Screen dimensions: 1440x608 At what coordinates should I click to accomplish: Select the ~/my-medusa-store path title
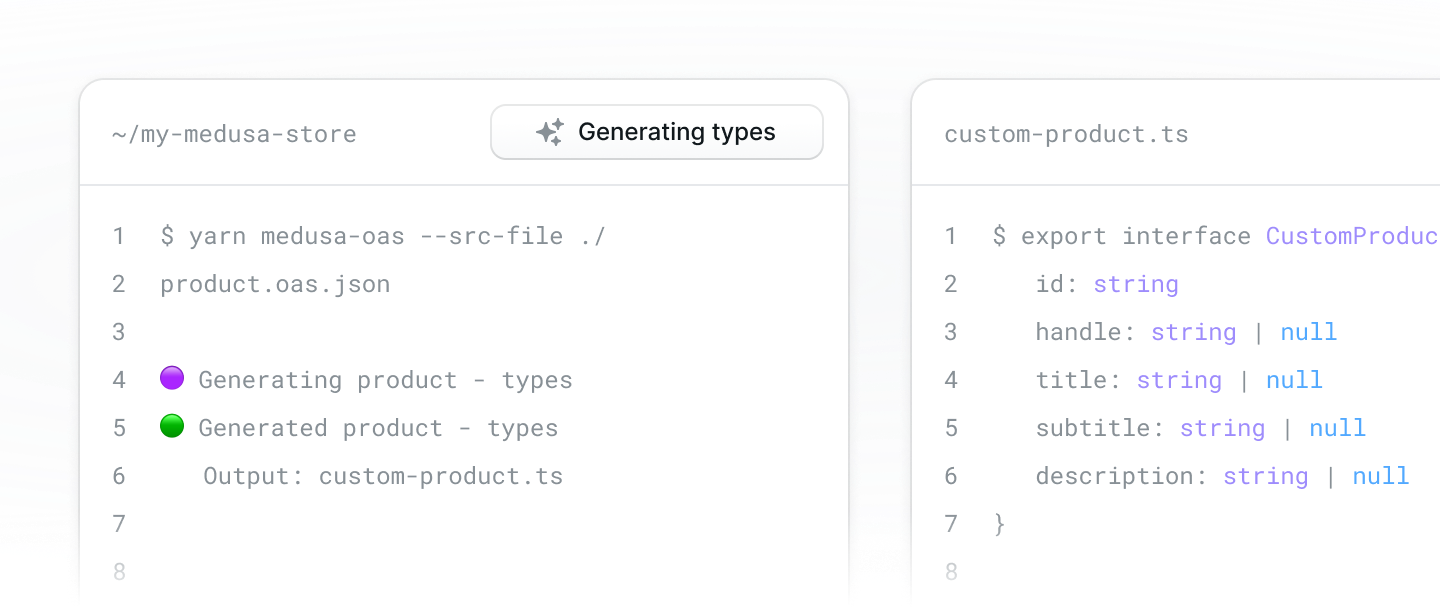coord(234,134)
